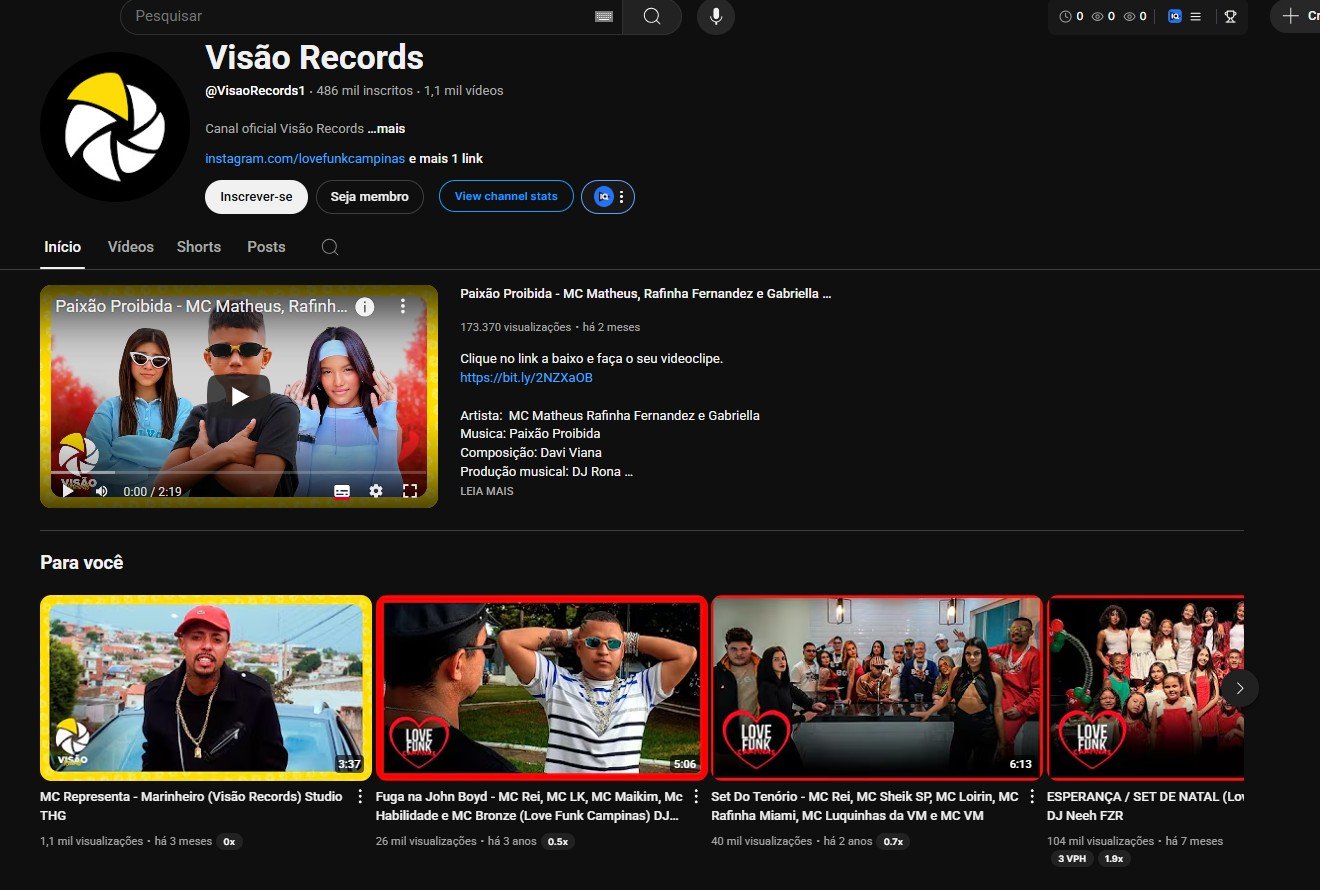The image size is (1320, 890).
Task: Expand description with LEIA MAIS
Action: 487,492
